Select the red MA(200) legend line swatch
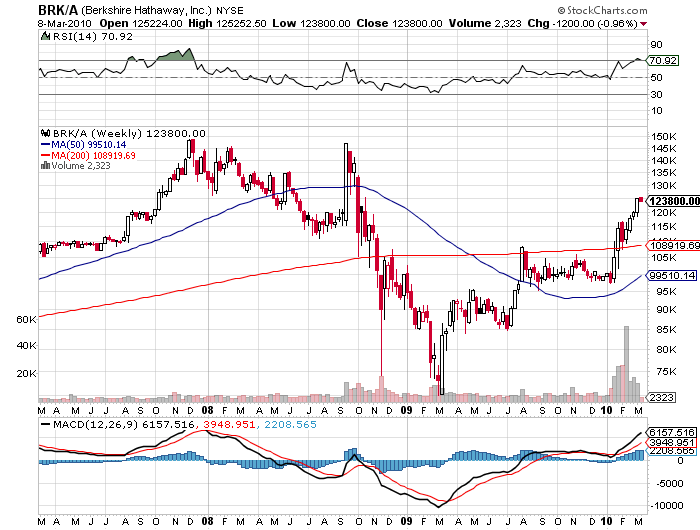This screenshot has height=530, width=700. click(x=45, y=155)
